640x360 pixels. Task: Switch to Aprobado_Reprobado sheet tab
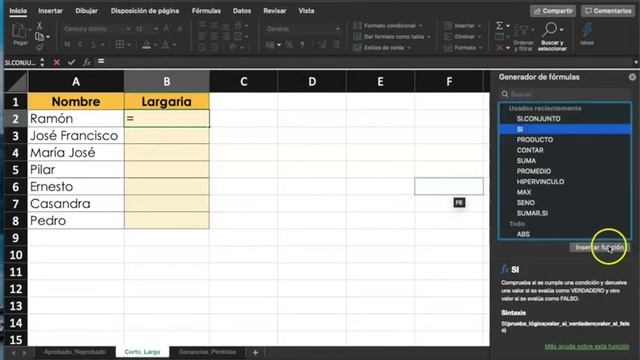[75, 352]
